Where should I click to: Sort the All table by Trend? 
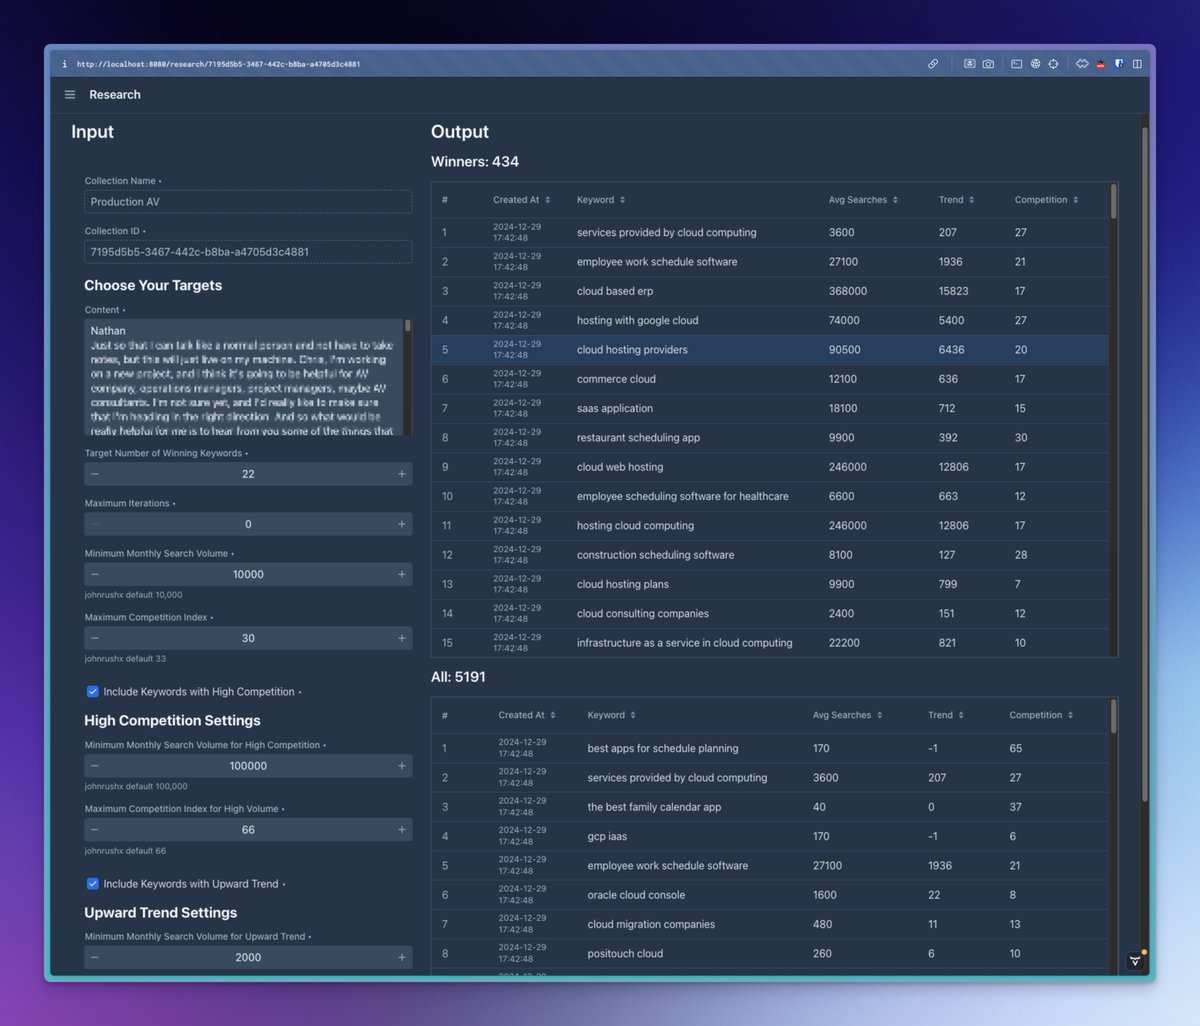946,715
